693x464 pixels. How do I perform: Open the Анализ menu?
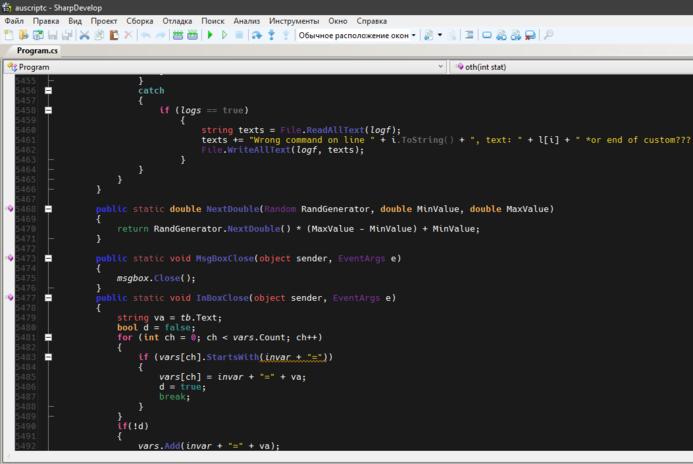pos(247,21)
